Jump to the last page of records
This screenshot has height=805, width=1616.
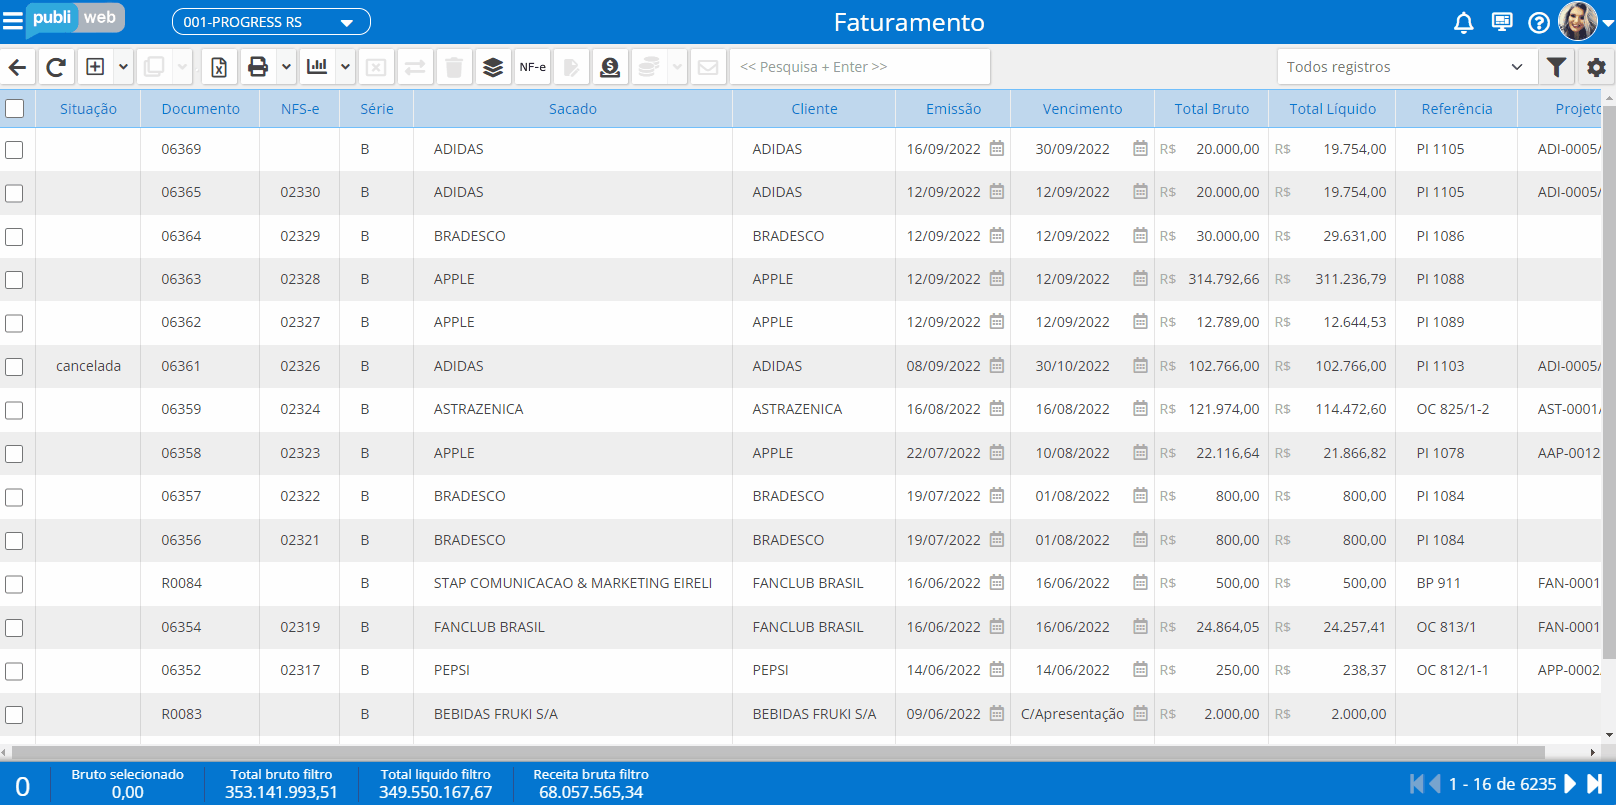click(x=1595, y=784)
